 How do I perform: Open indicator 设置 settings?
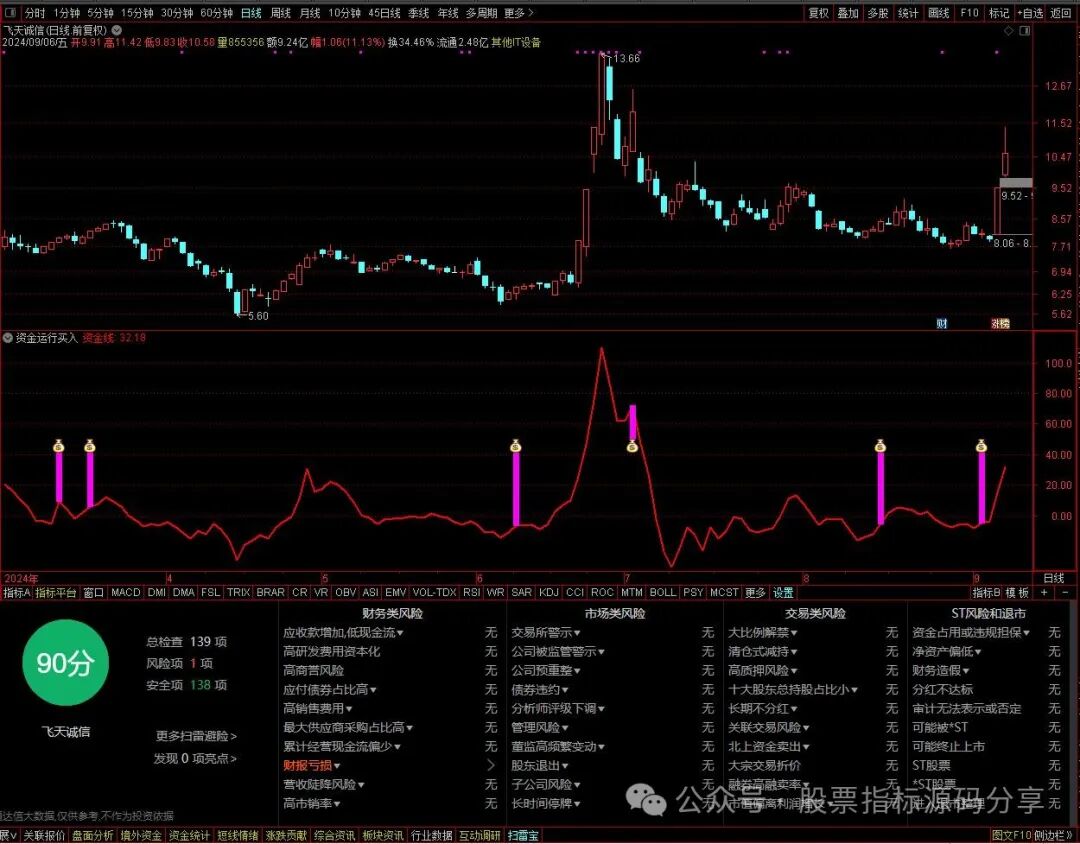(x=782, y=593)
